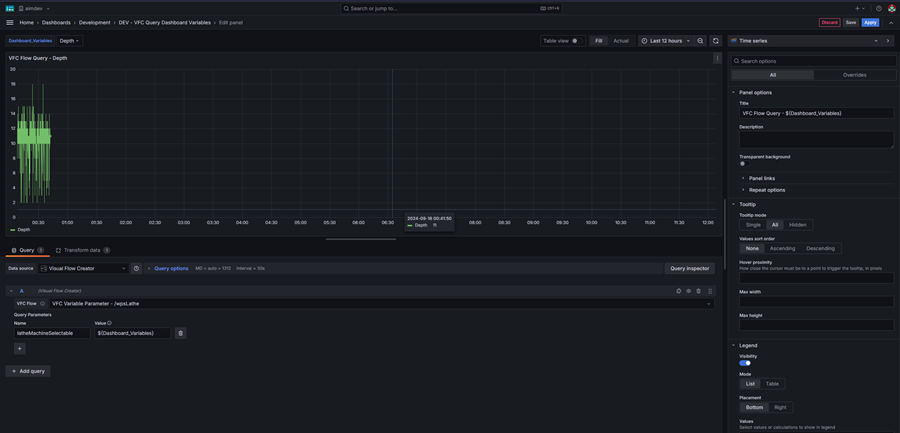
Task: Toggle the Legend Visibility switch
Action: 745,363
